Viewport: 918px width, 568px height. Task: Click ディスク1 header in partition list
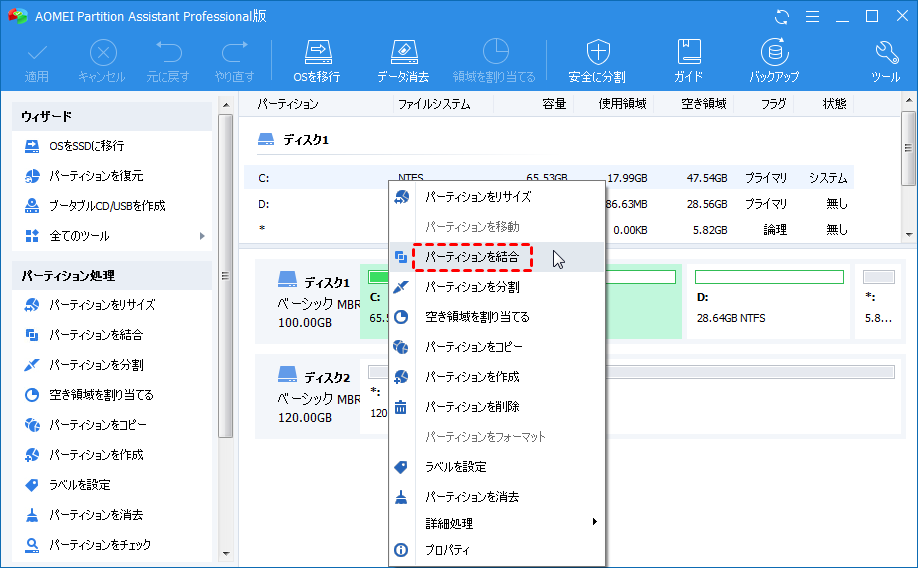[x=306, y=140]
